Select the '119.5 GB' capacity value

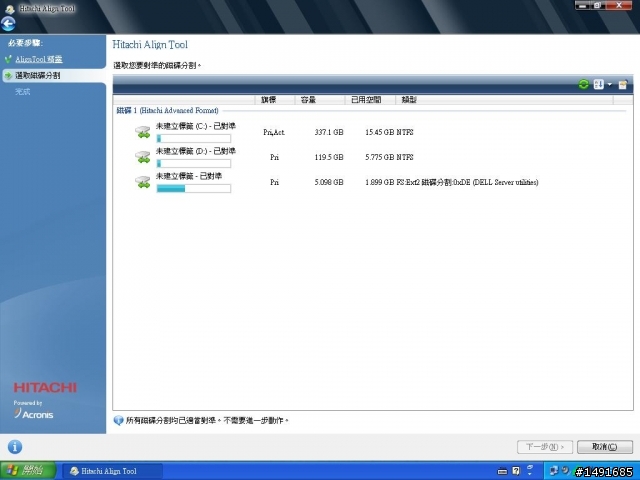(329, 157)
